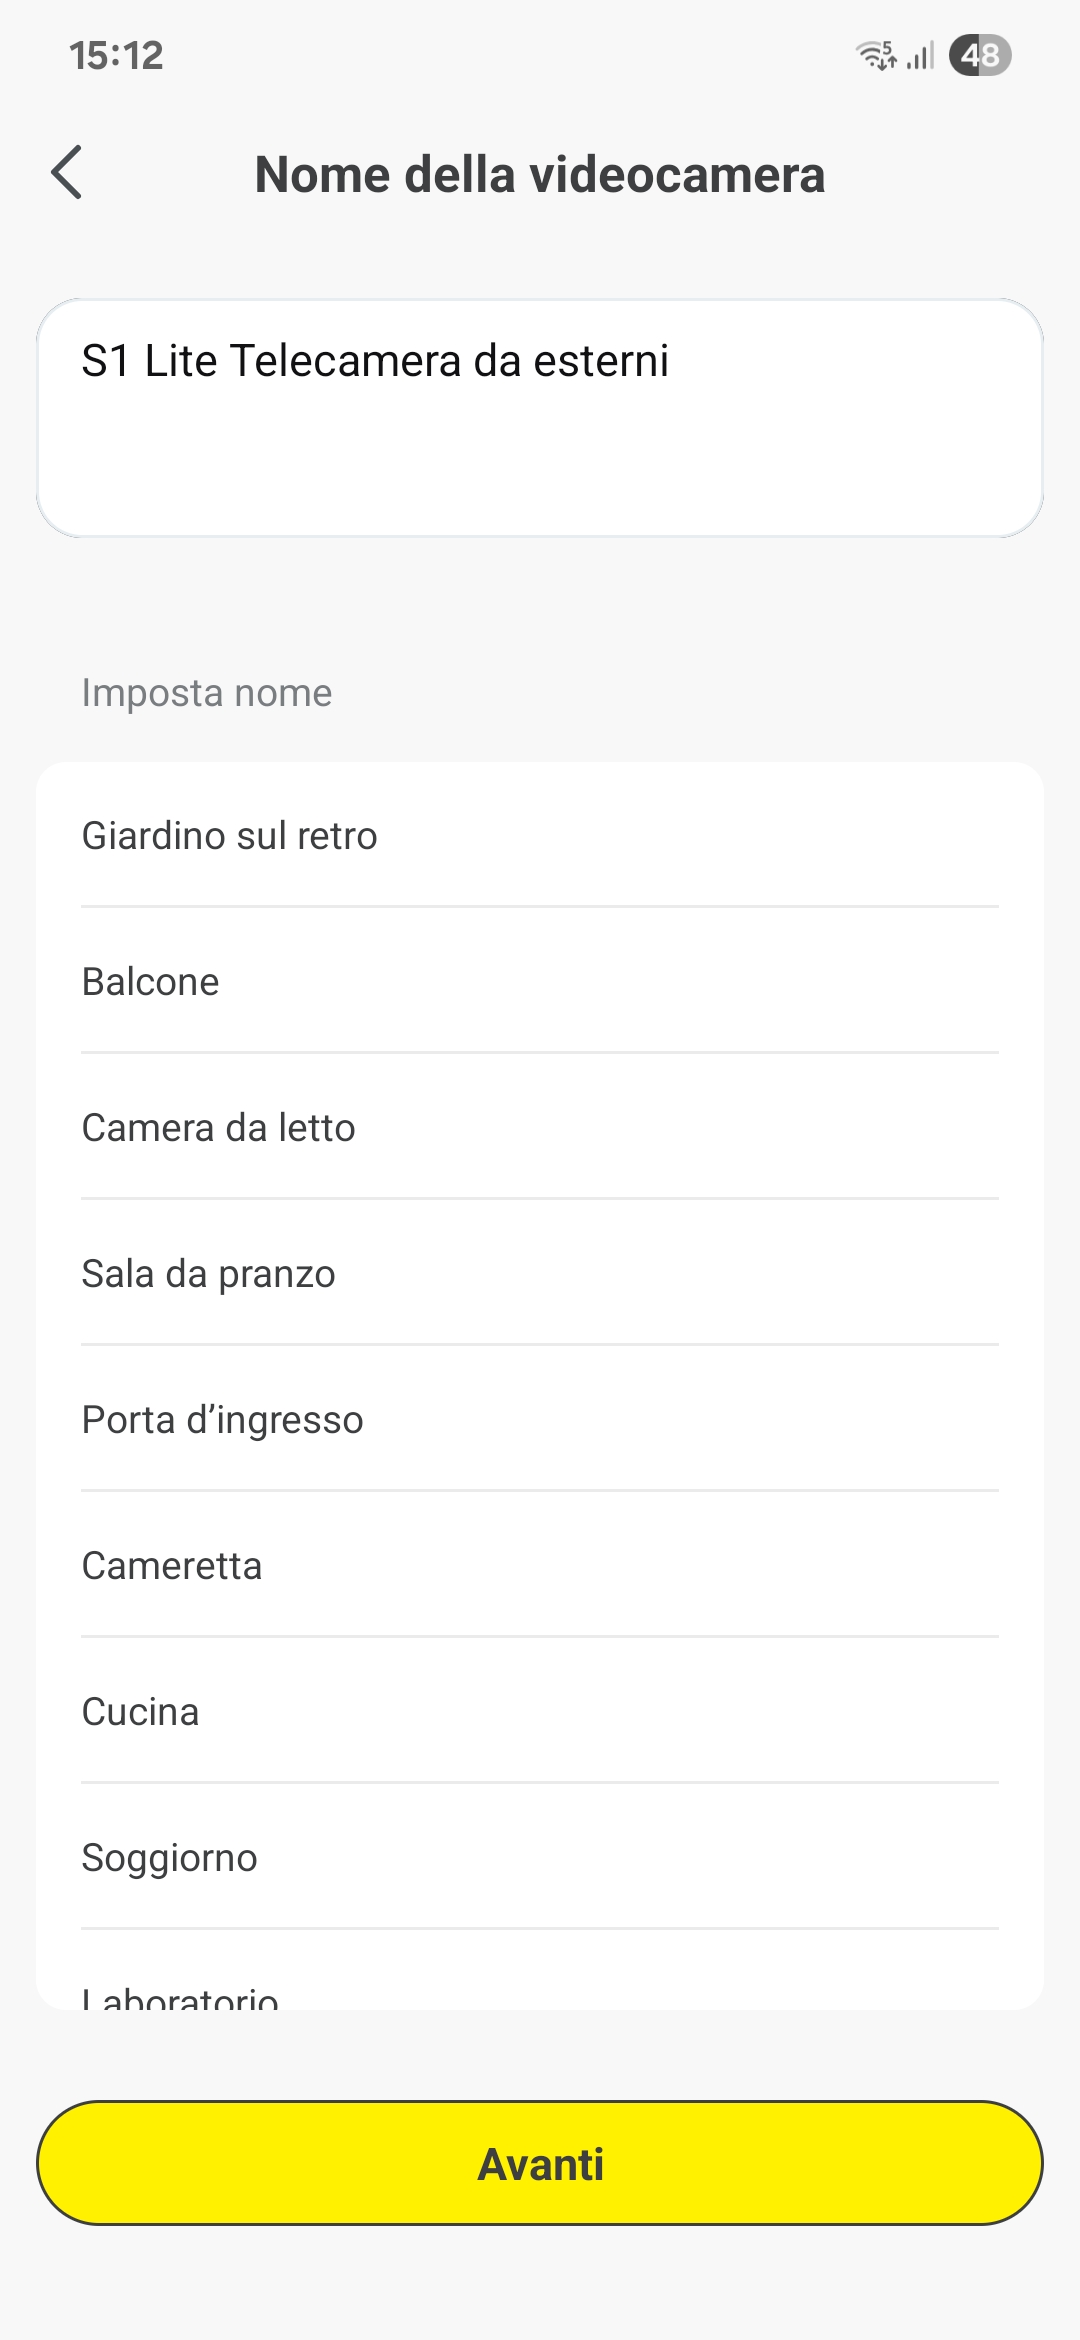Image resolution: width=1080 pixels, height=2340 pixels.
Task: Tap the battery level indicator
Action: [x=980, y=55]
